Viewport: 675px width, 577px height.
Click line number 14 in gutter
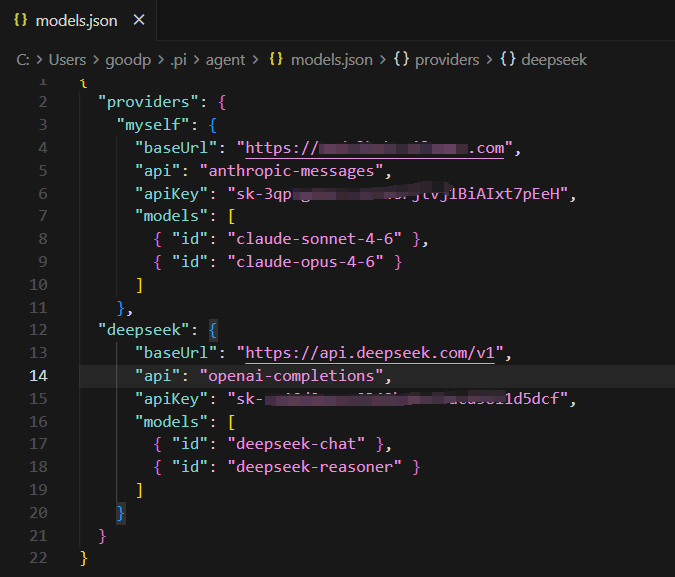38,376
